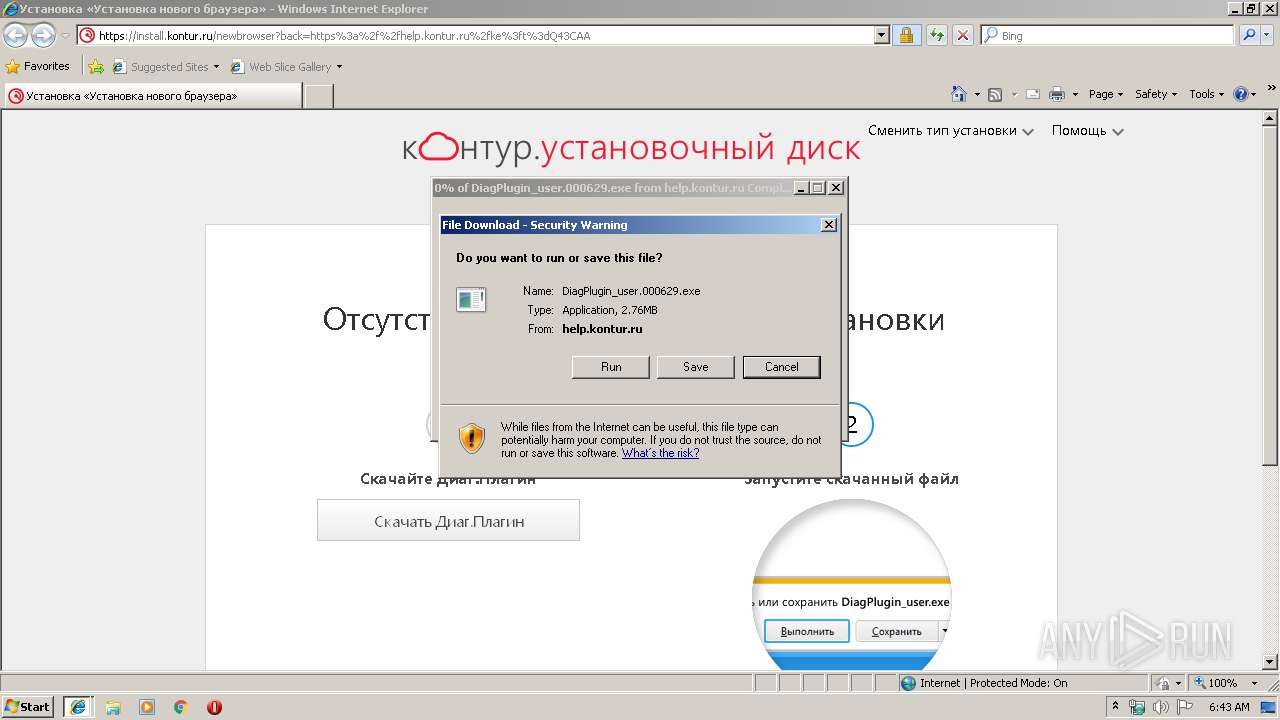Click the volume speaker tray icon
The width and height of the screenshot is (1280, 720).
[1161, 707]
